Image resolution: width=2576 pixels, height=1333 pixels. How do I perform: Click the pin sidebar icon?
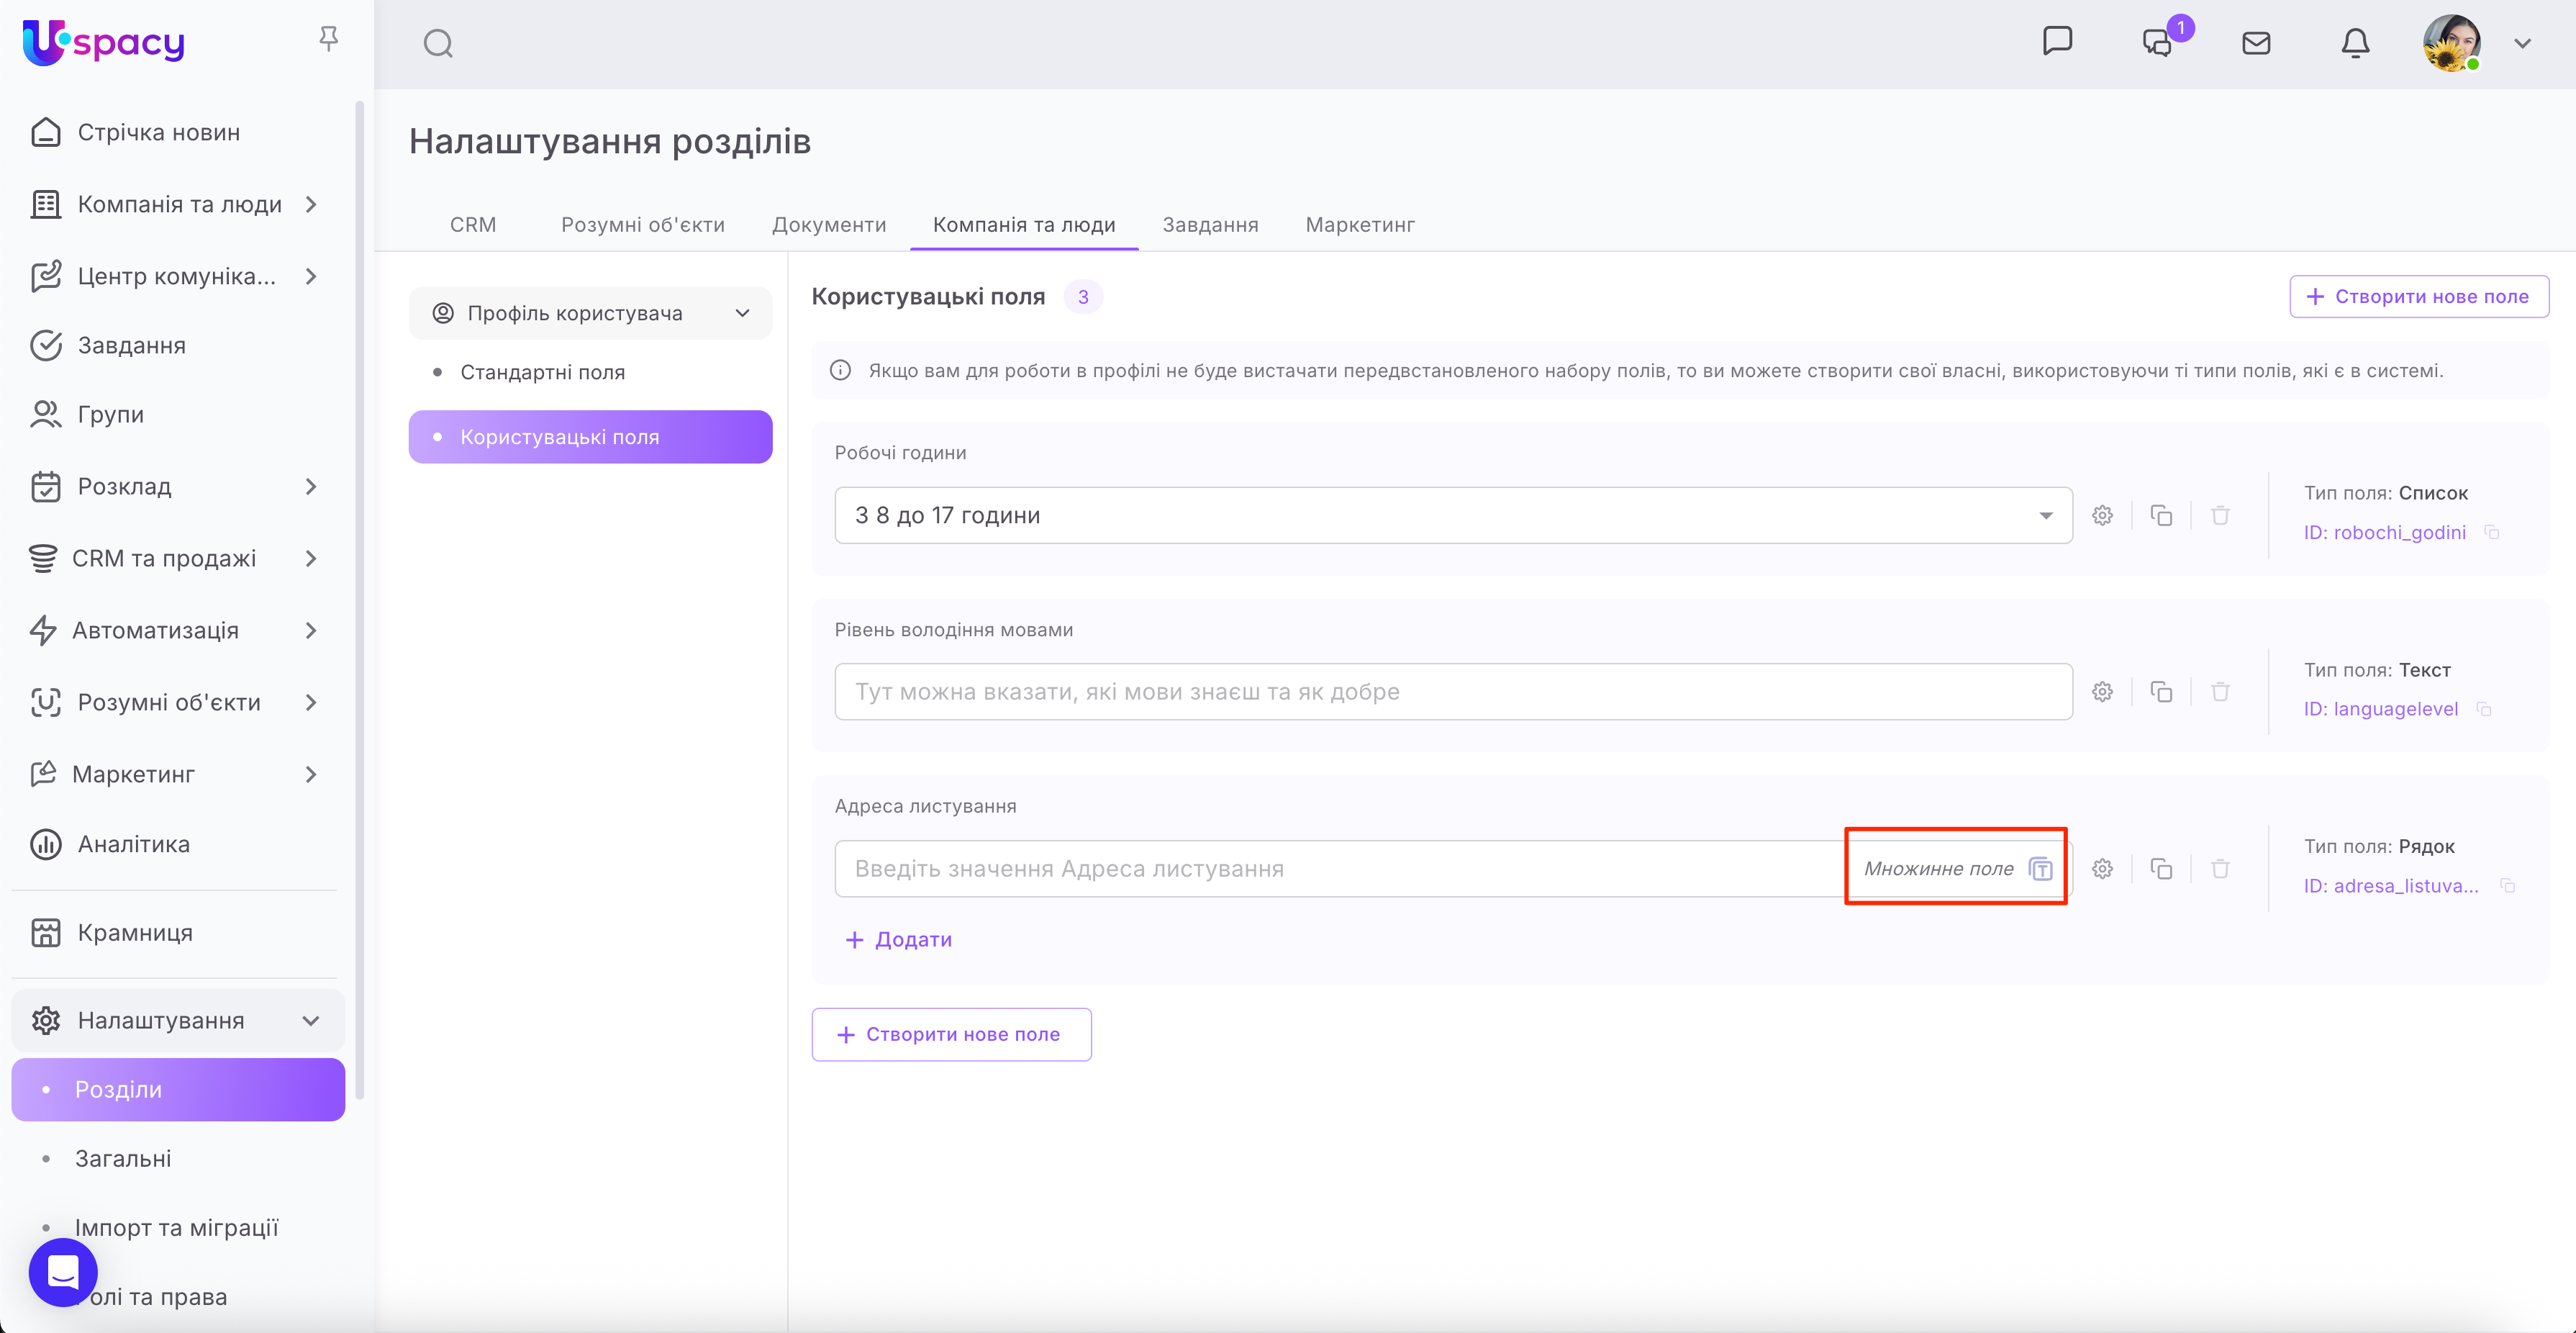point(328,39)
